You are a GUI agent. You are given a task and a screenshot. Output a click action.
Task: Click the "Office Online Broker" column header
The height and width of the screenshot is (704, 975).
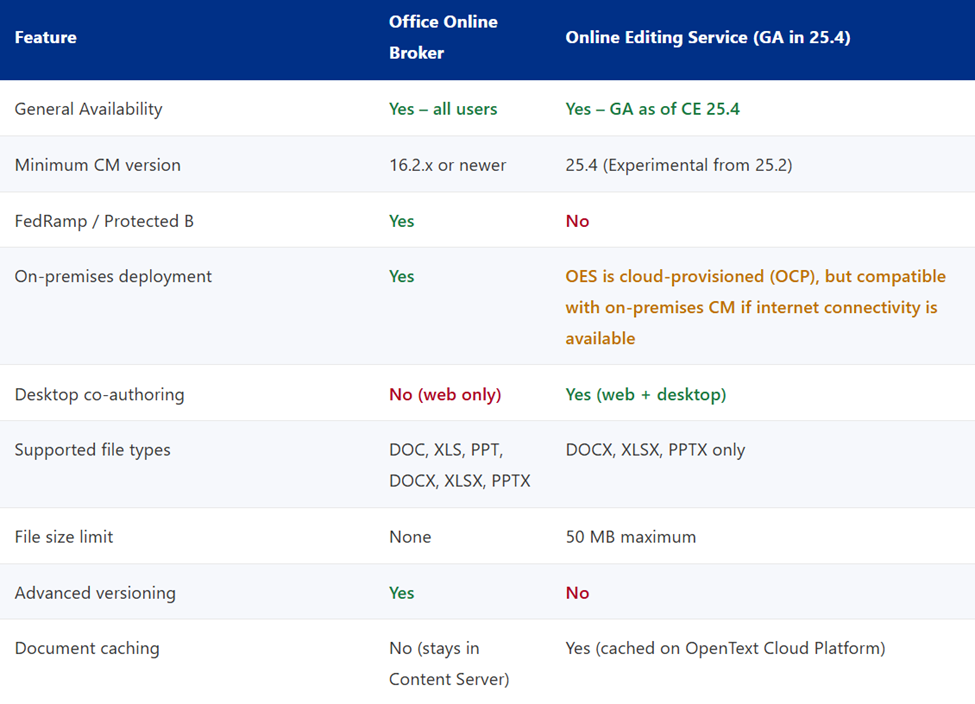point(443,37)
